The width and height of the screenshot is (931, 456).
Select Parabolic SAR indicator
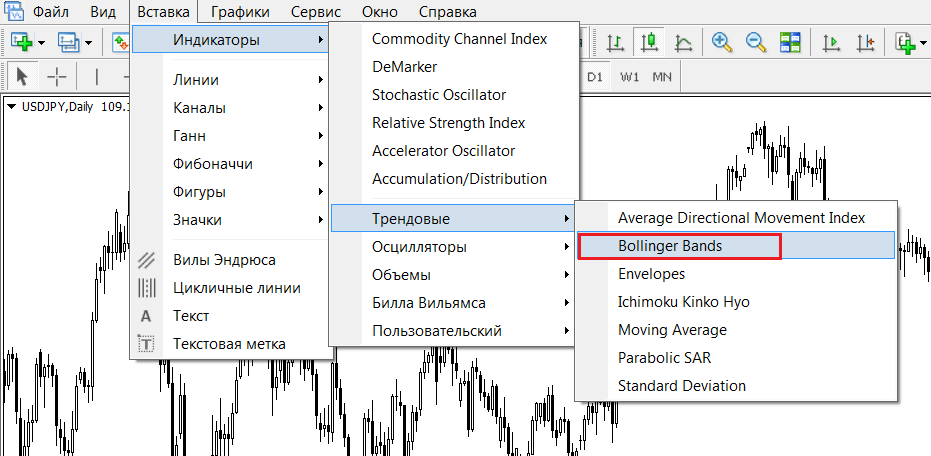pyautogui.click(x=736, y=357)
